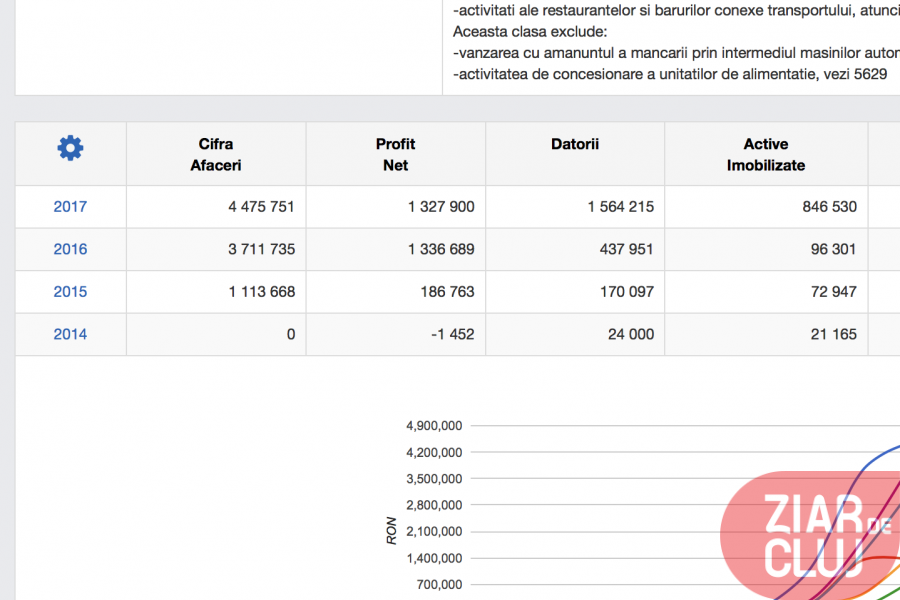This screenshot has height=600, width=900.
Task: Click the 700,000 chart axis label
Action: click(x=440, y=585)
